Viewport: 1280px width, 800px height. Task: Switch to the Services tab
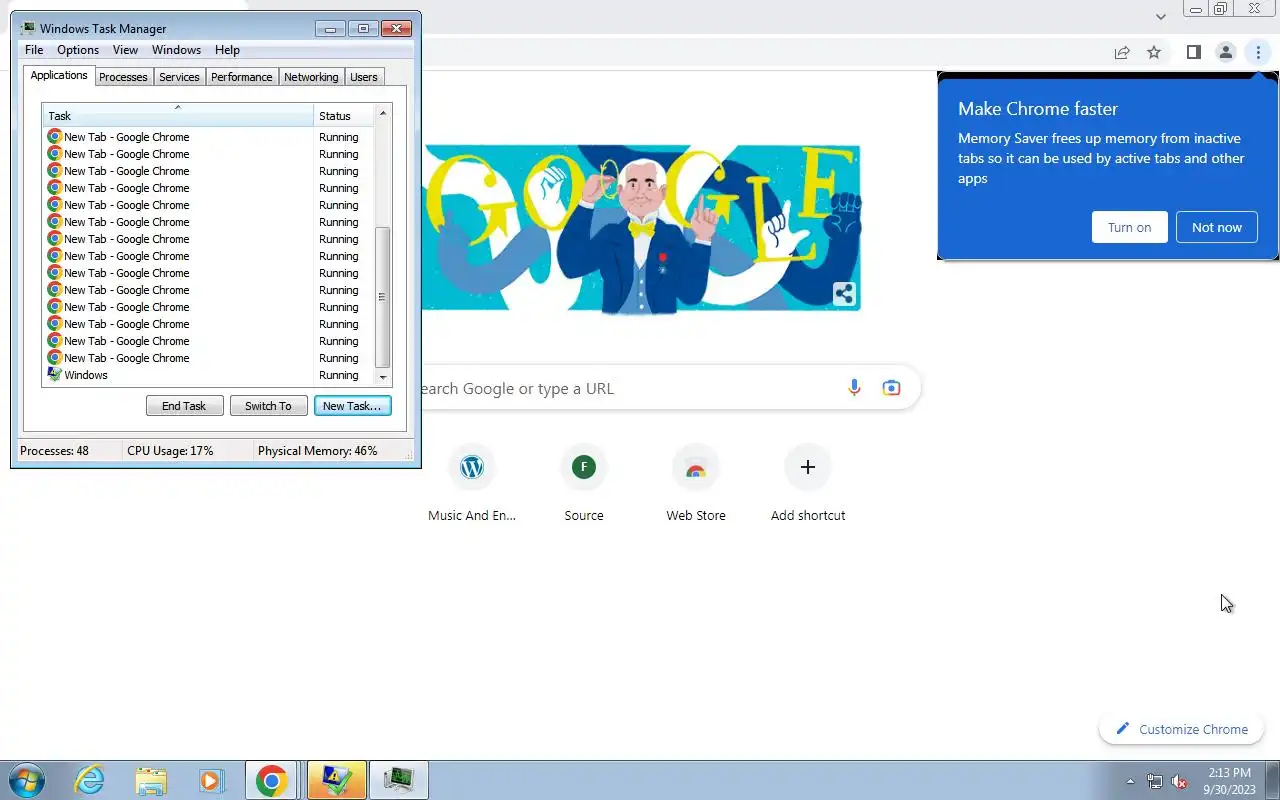tap(179, 77)
